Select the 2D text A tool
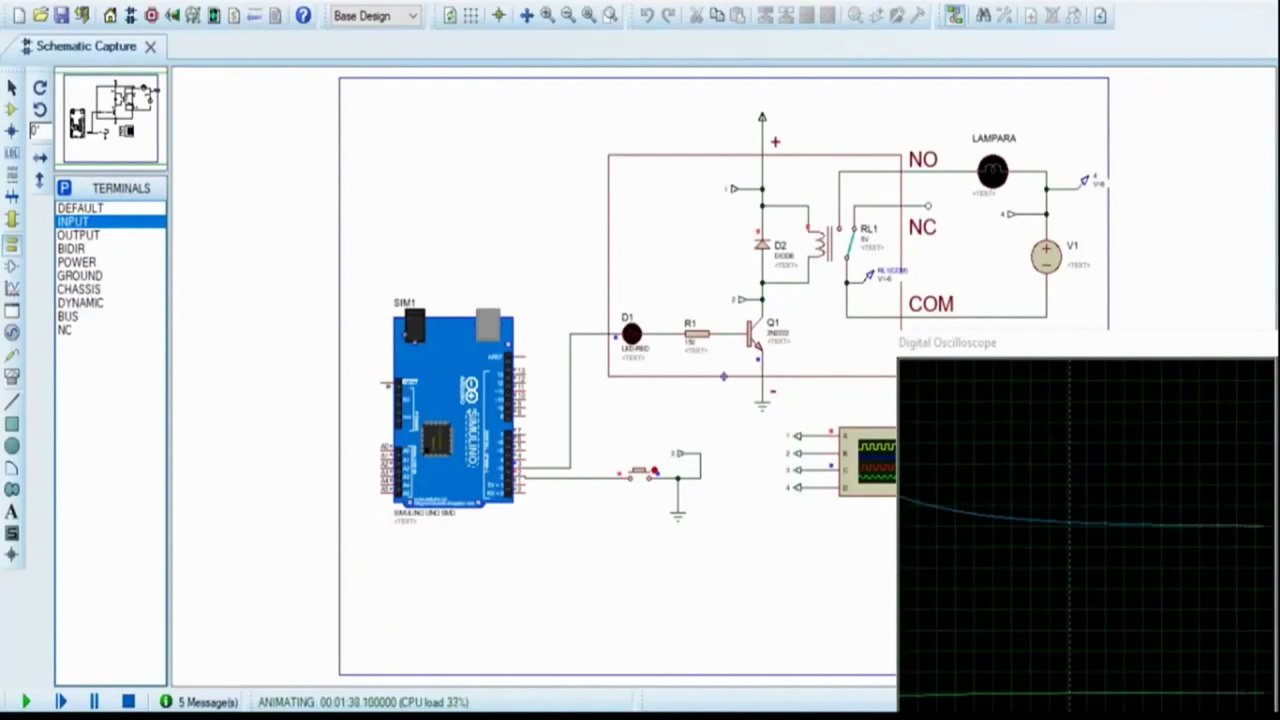The height and width of the screenshot is (720, 1280). 12,511
